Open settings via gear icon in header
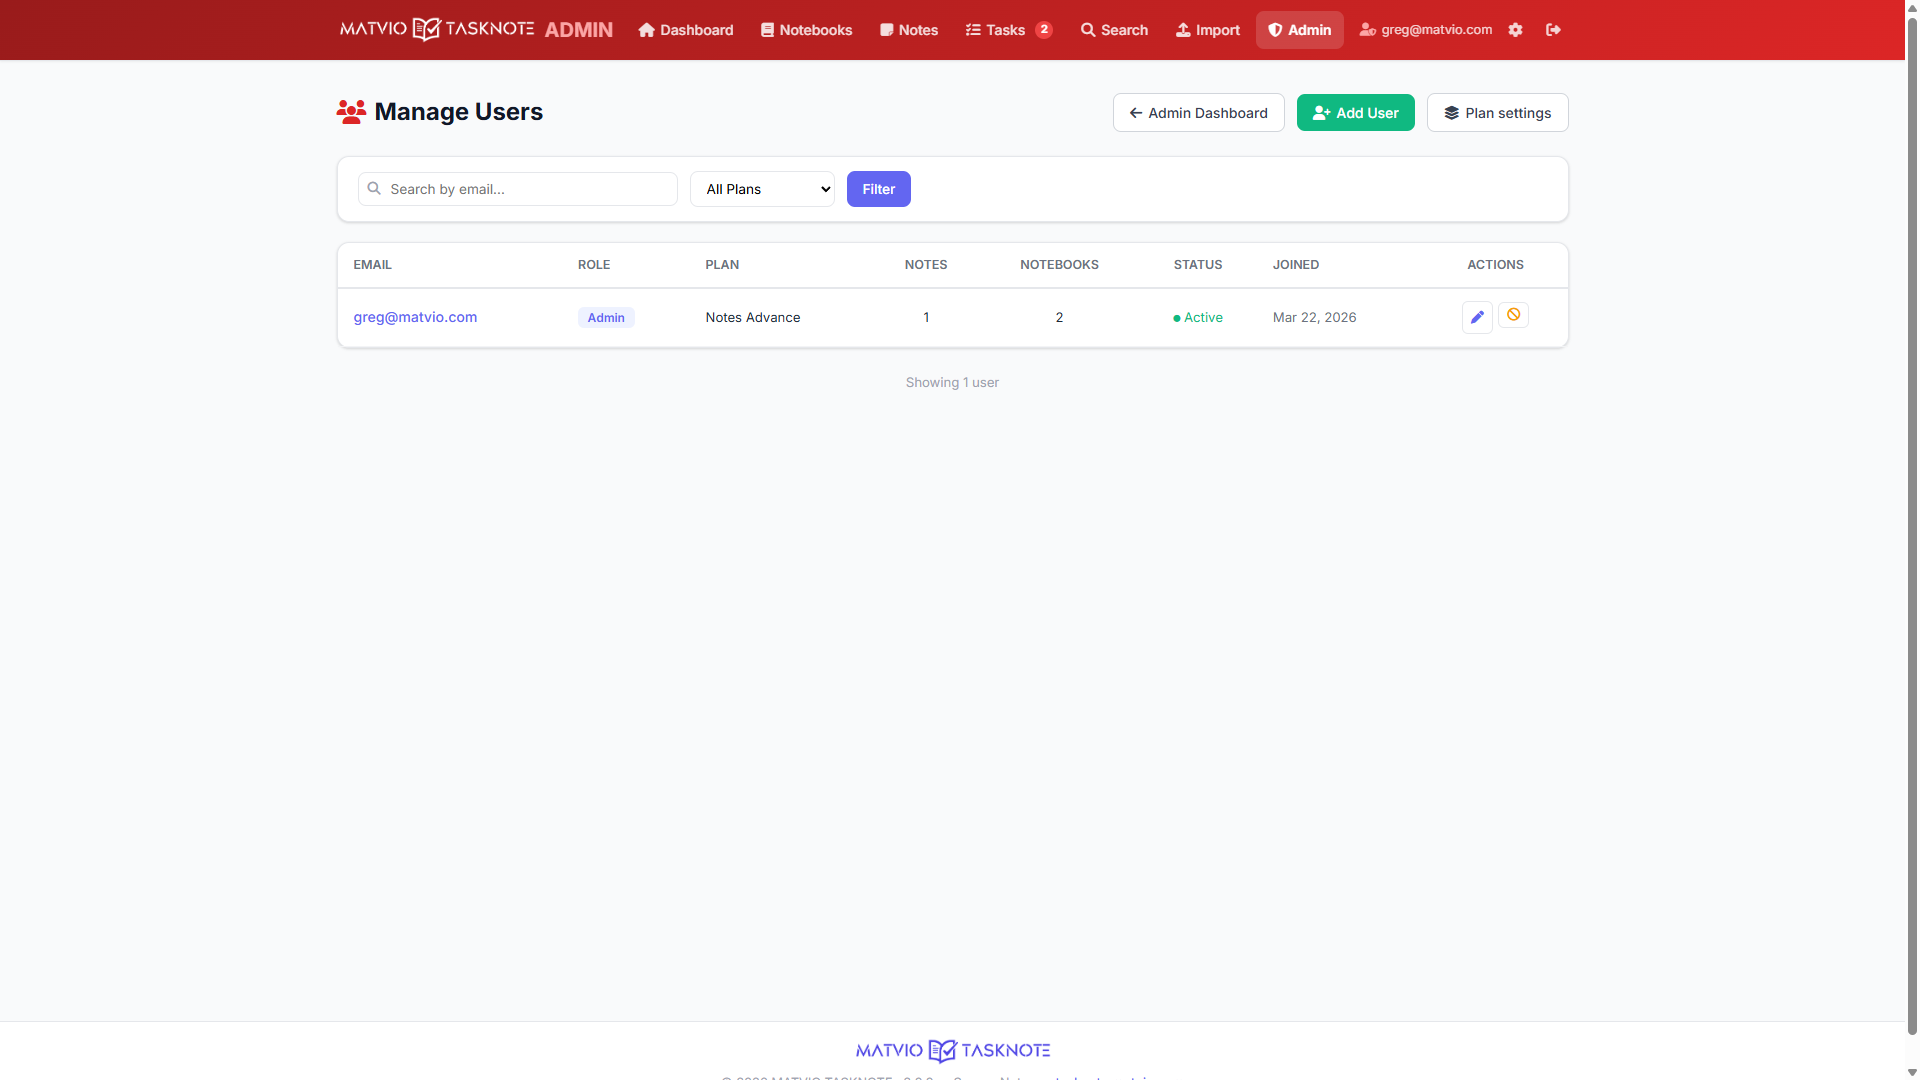This screenshot has height=1080, width=1920. [1515, 30]
